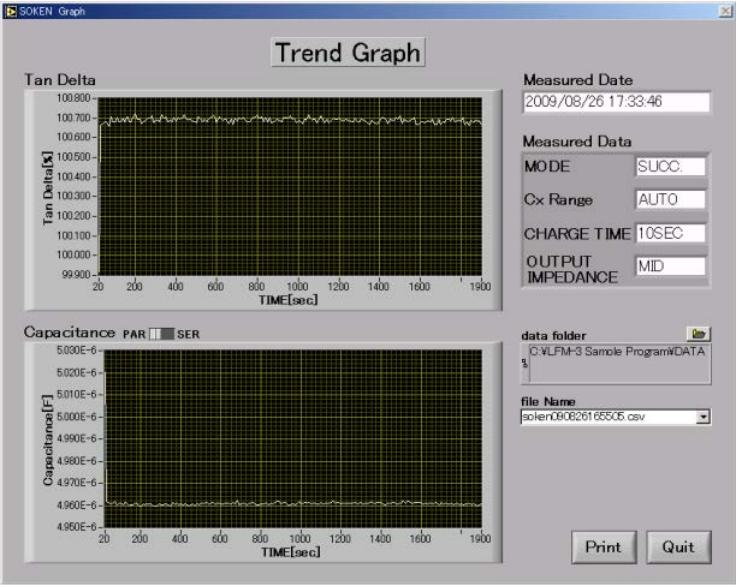Select the soken090826165505.csv file name box

click(606, 416)
